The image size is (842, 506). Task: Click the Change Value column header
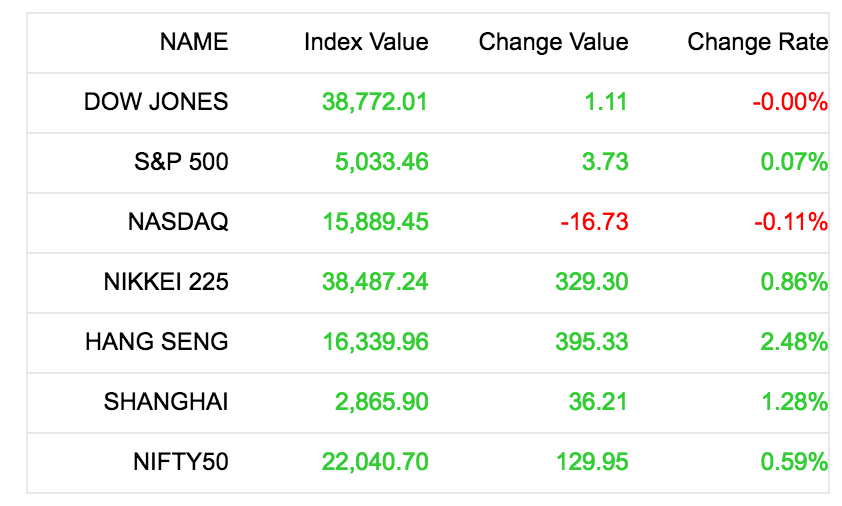(554, 42)
